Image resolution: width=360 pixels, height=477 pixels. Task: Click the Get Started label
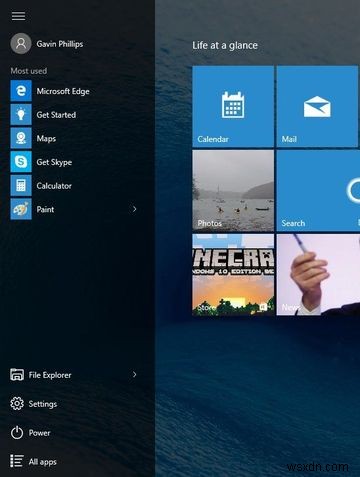pyautogui.click(x=56, y=115)
